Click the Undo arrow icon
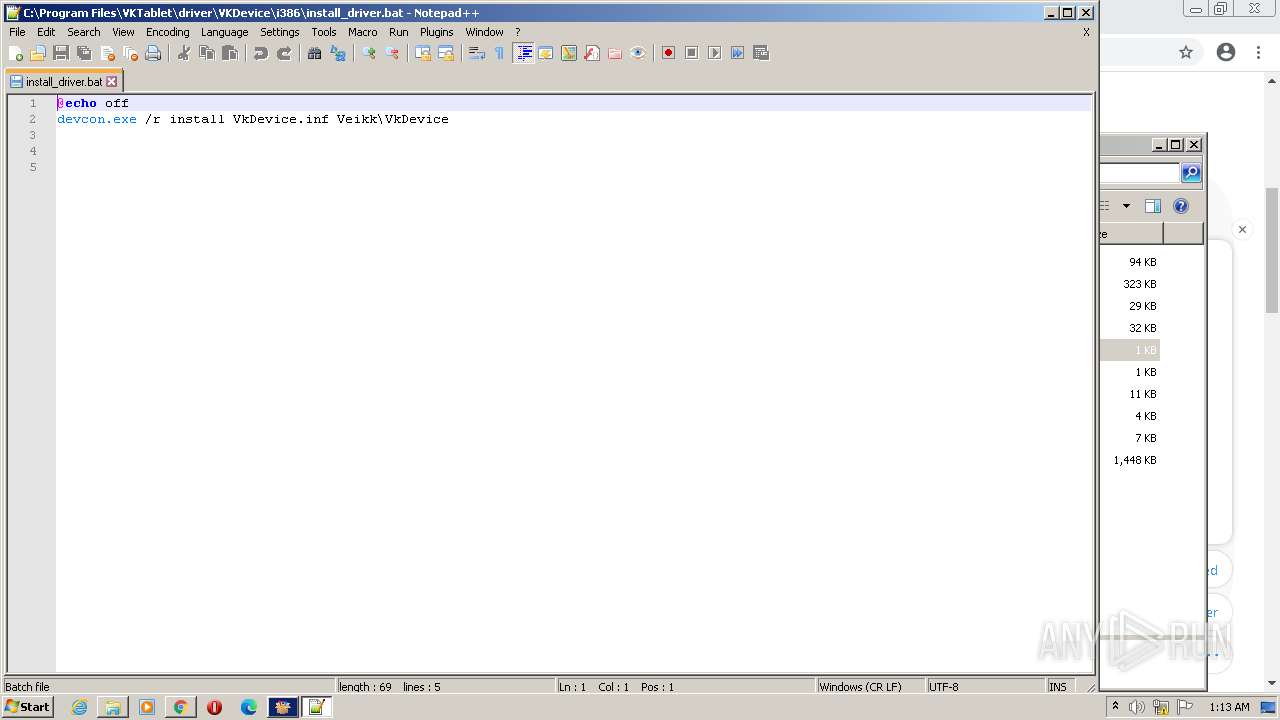 click(x=261, y=53)
